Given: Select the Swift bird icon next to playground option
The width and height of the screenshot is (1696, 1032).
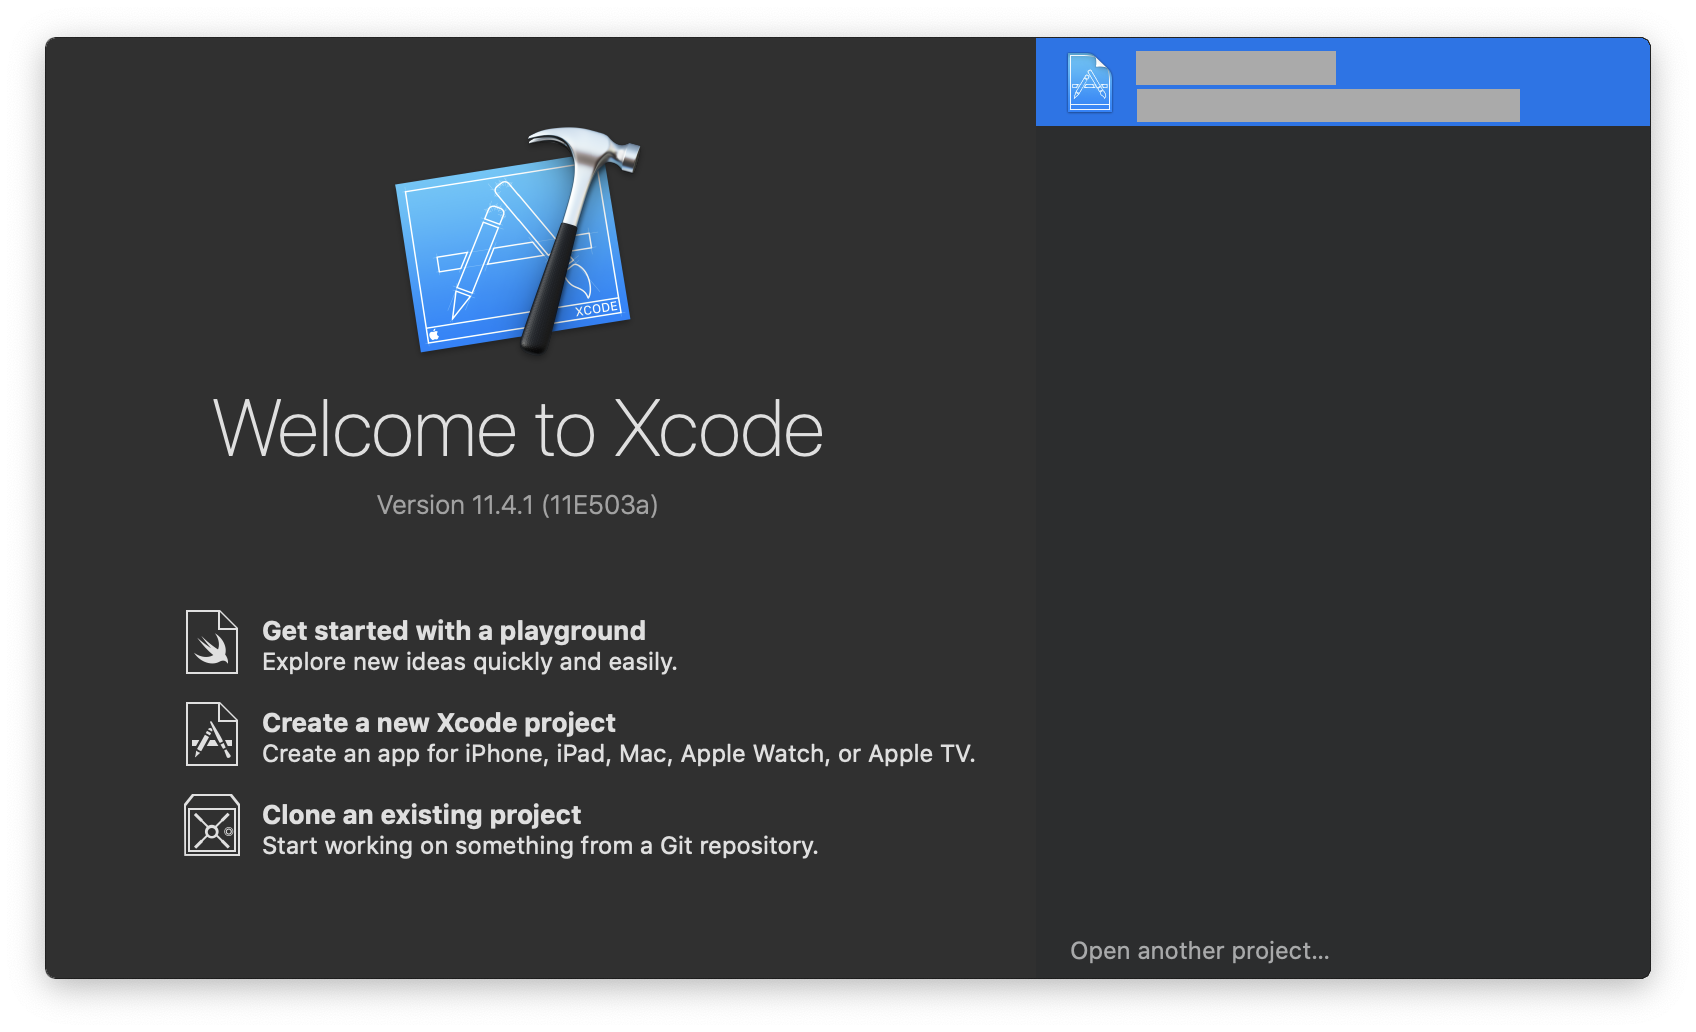Looking at the screenshot, I should point(211,642).
